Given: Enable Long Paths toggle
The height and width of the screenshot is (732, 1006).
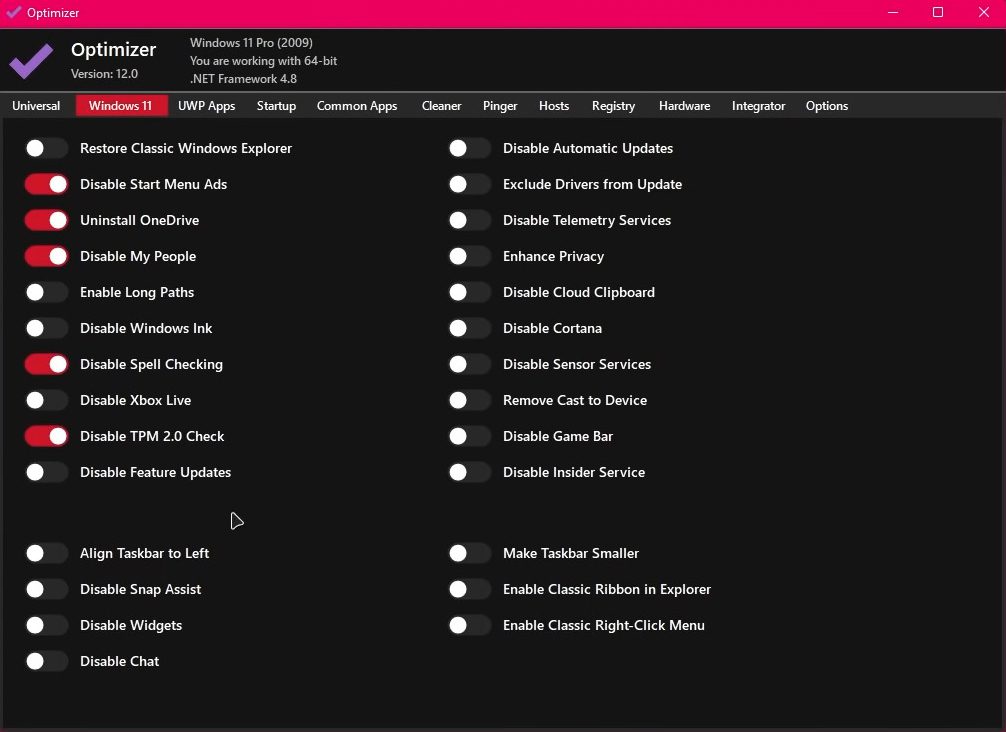Looking at the screenshot, I should click(46, 292).
